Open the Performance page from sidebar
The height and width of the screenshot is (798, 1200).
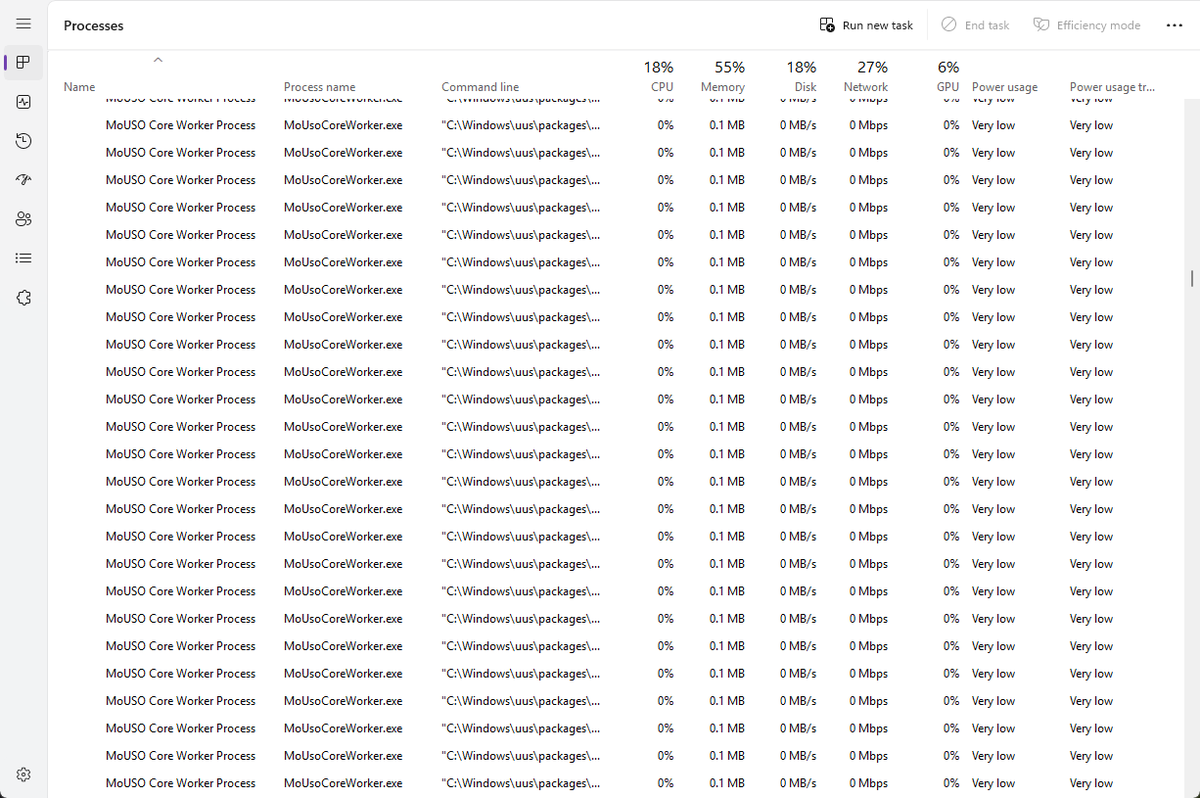pyautogui.click(x=23, y=102)
